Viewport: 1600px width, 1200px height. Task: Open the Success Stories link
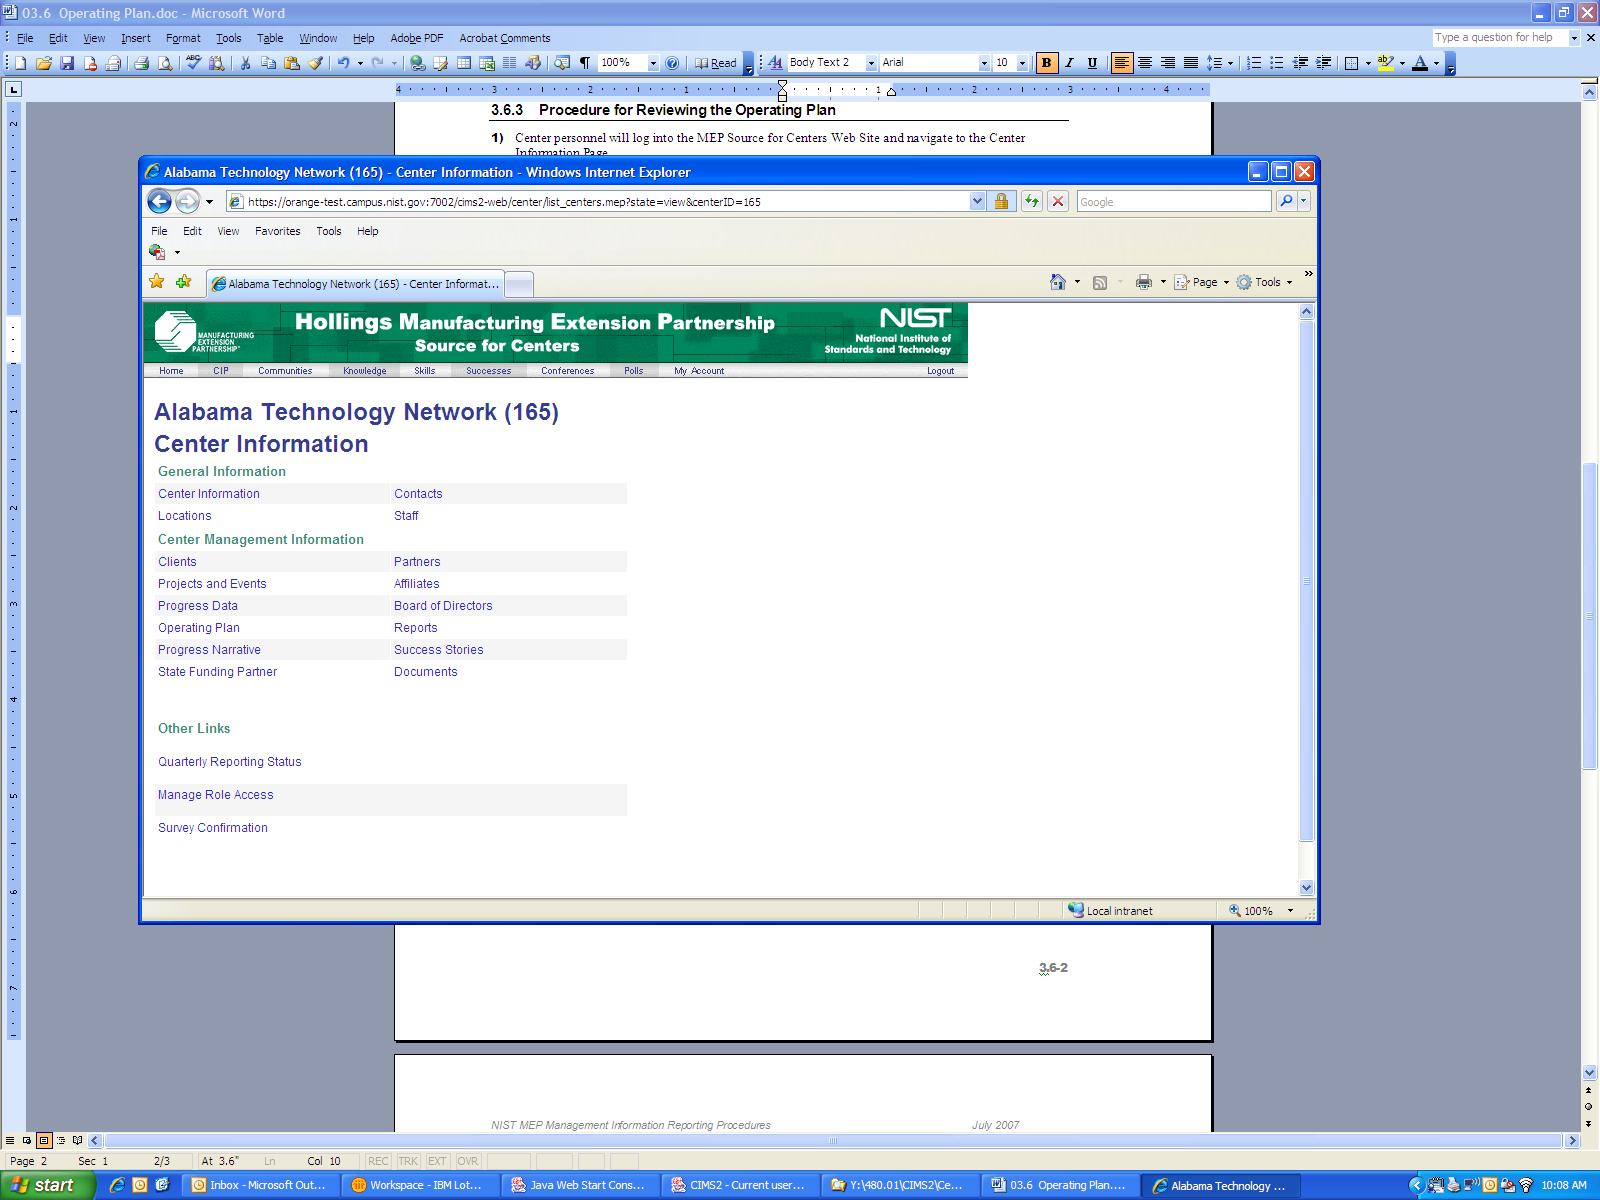point(439,650)
